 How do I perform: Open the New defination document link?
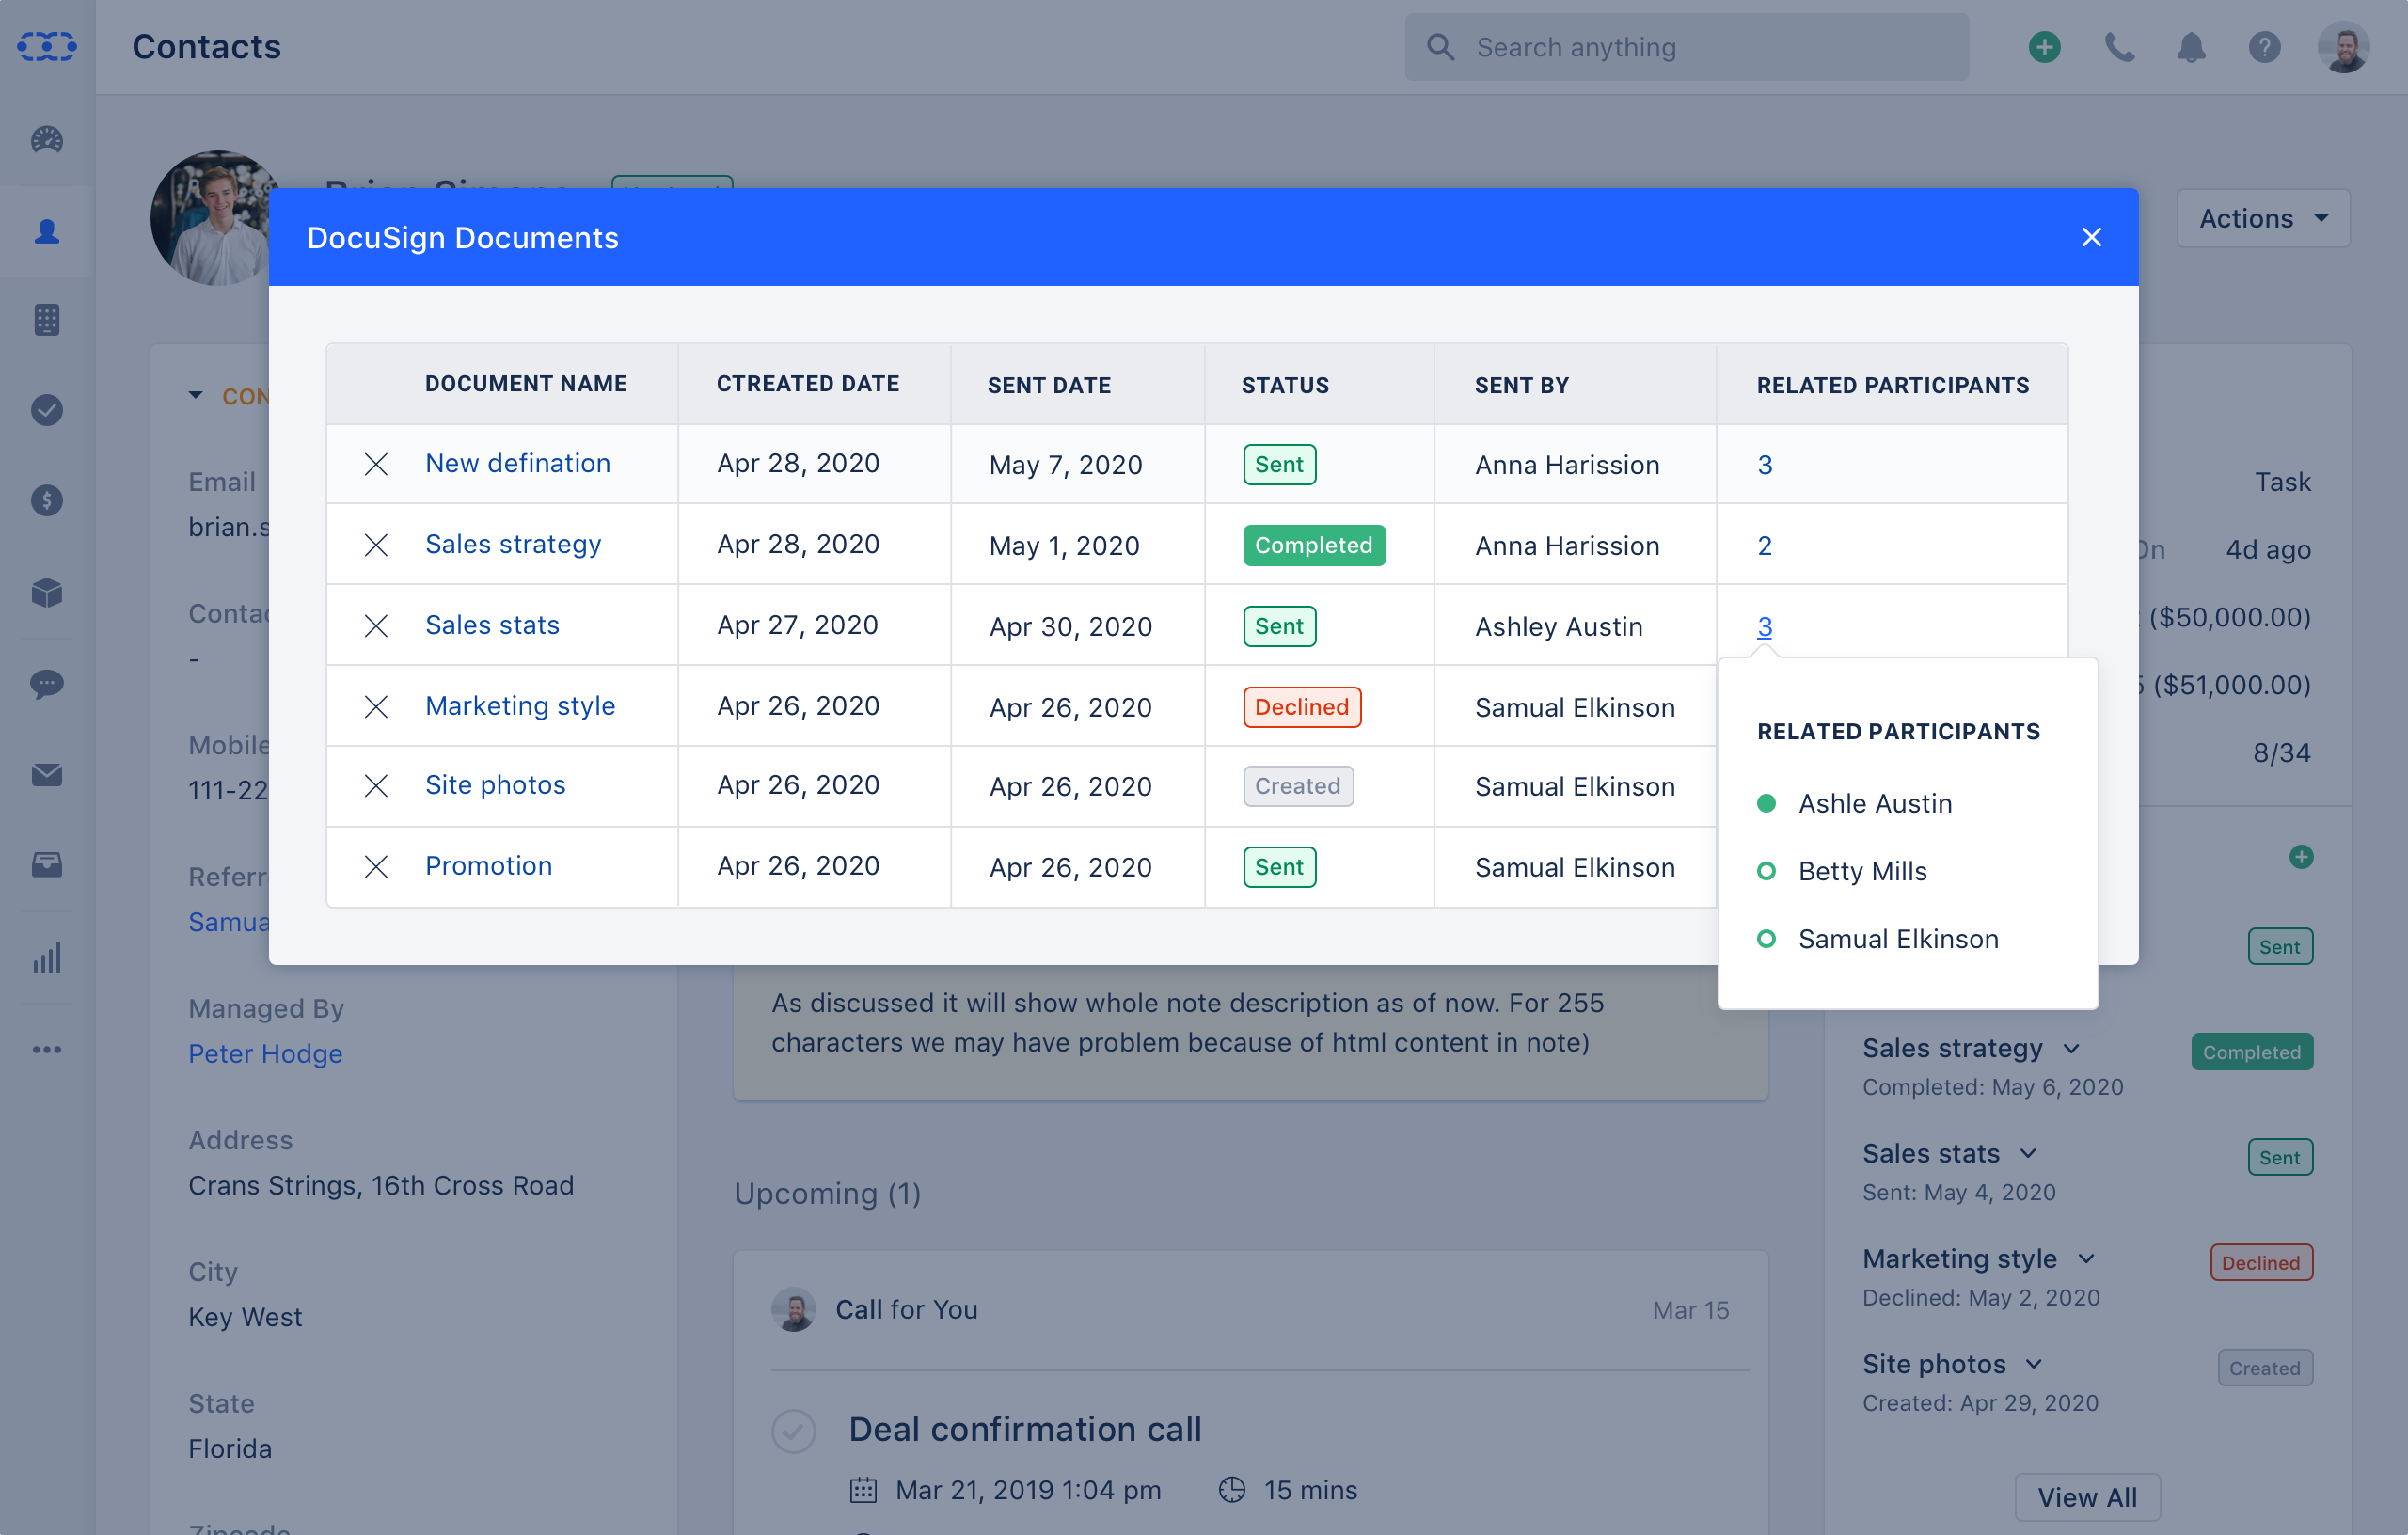518,463
